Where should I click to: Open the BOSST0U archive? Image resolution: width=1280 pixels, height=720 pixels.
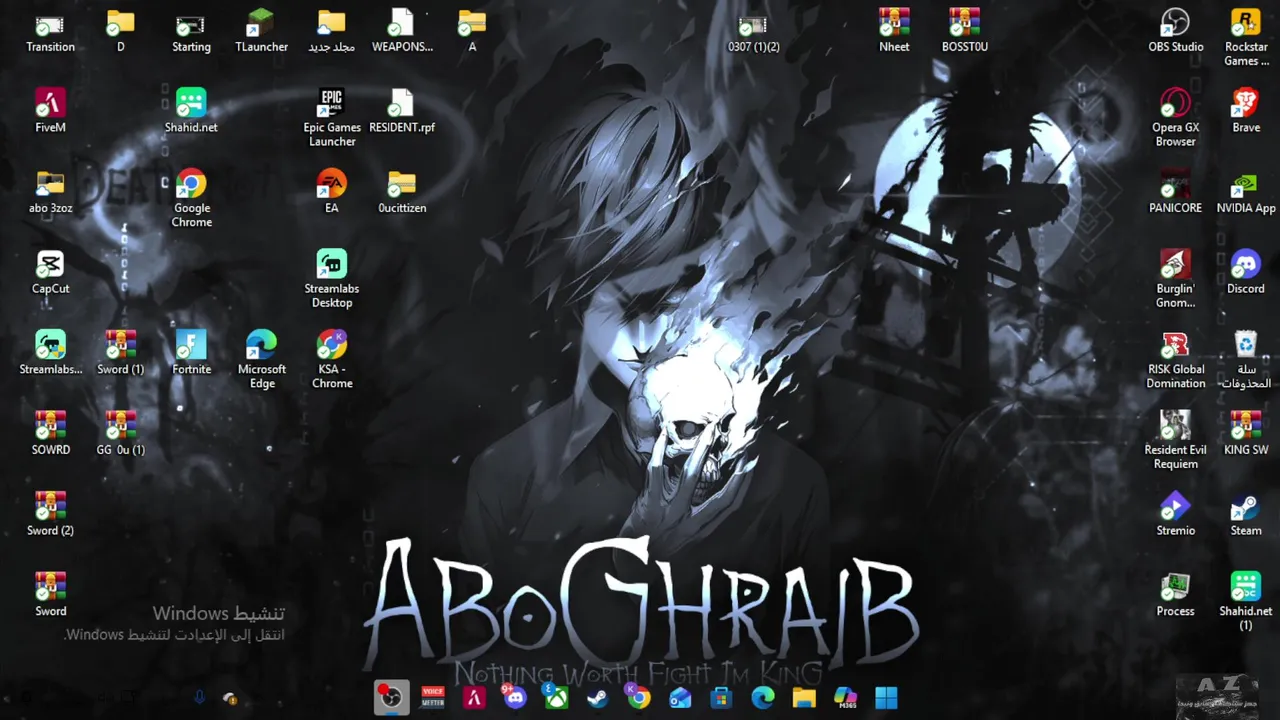click(x=965, y=31)
